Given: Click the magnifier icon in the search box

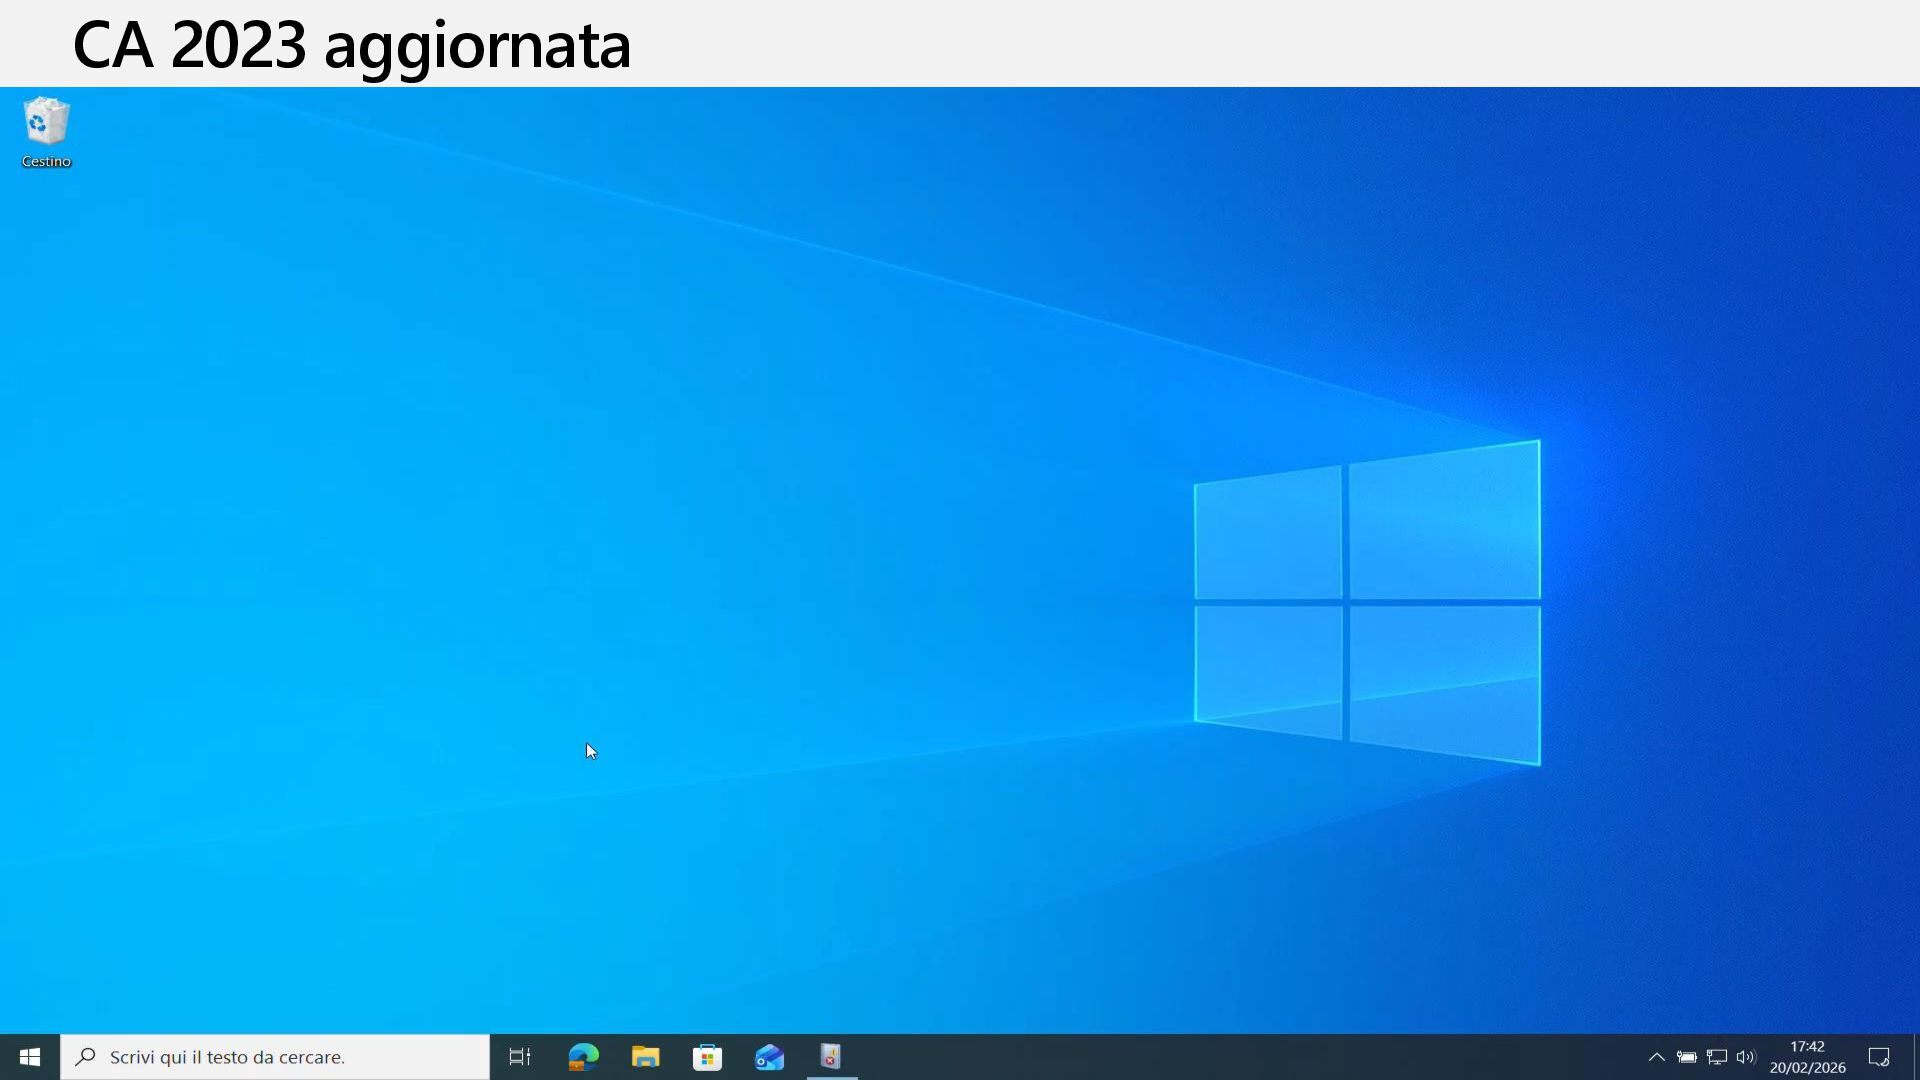Looking at the screenshot, I should click(x=86, y=1057).
